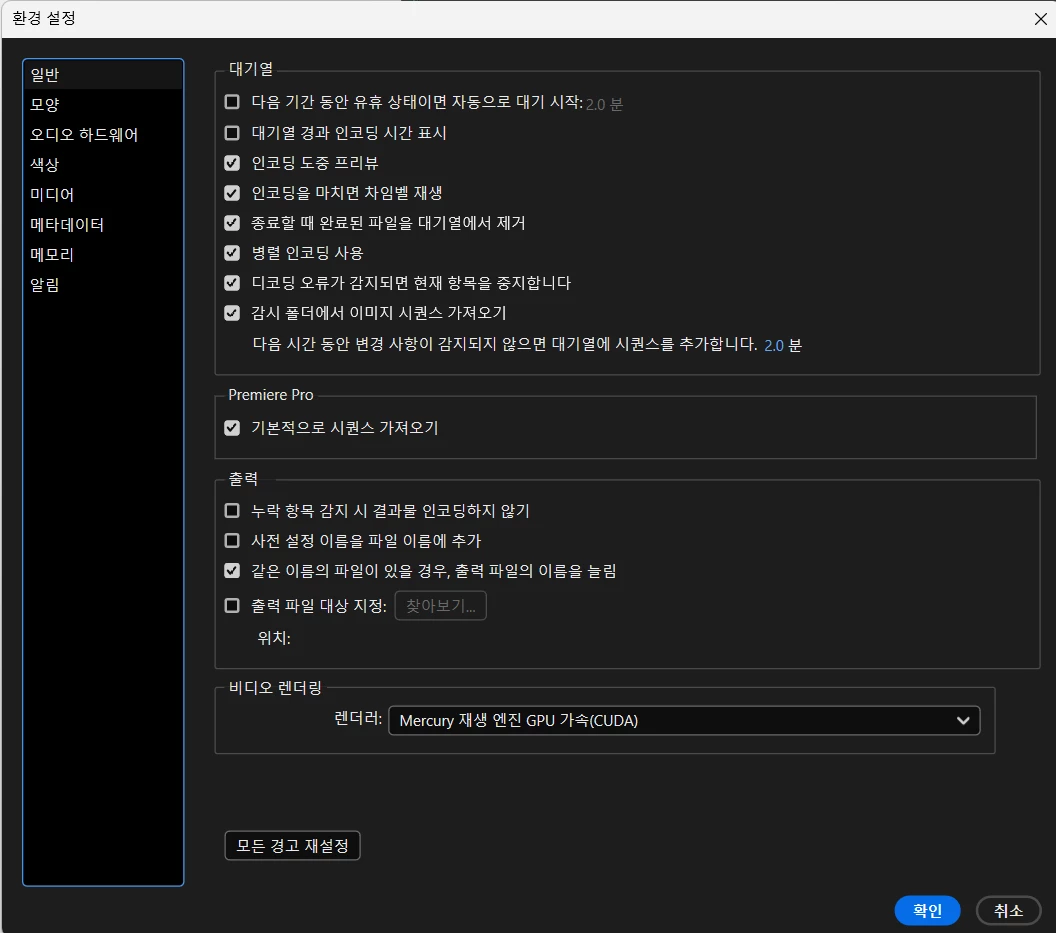The width and height of the screenshot is (1056, 933).
Task: Open the 메모리 preferences category
Action: [x=102, y=255]
